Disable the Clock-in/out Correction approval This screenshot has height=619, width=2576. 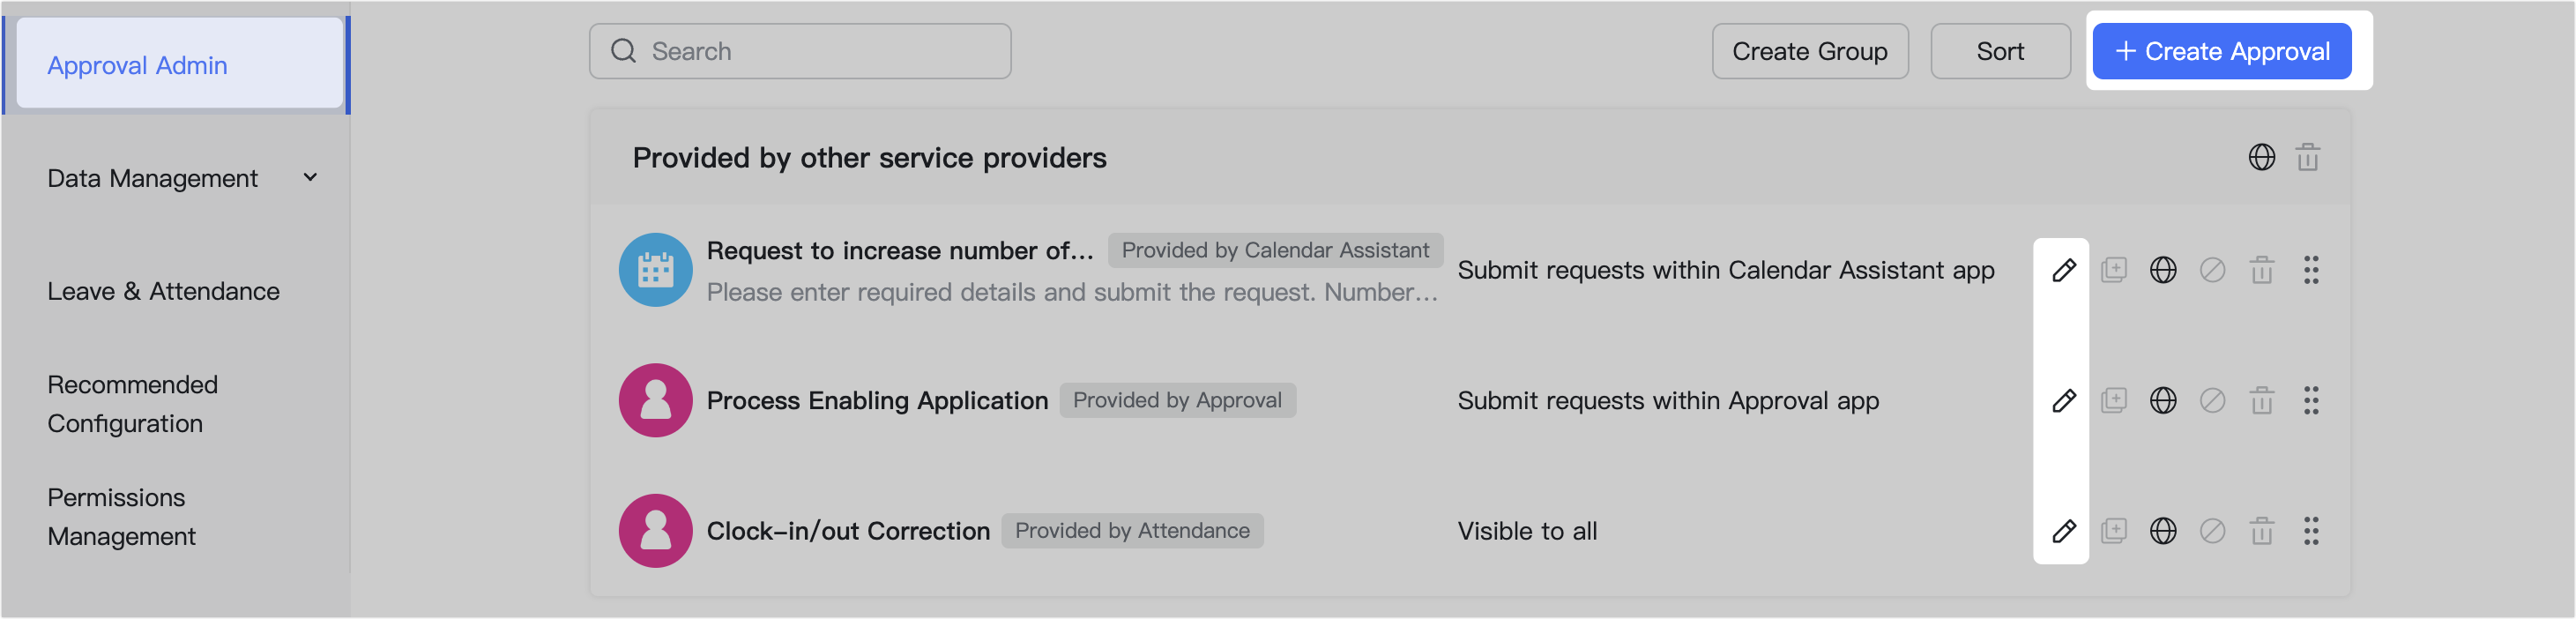(x=2213, y=531)
